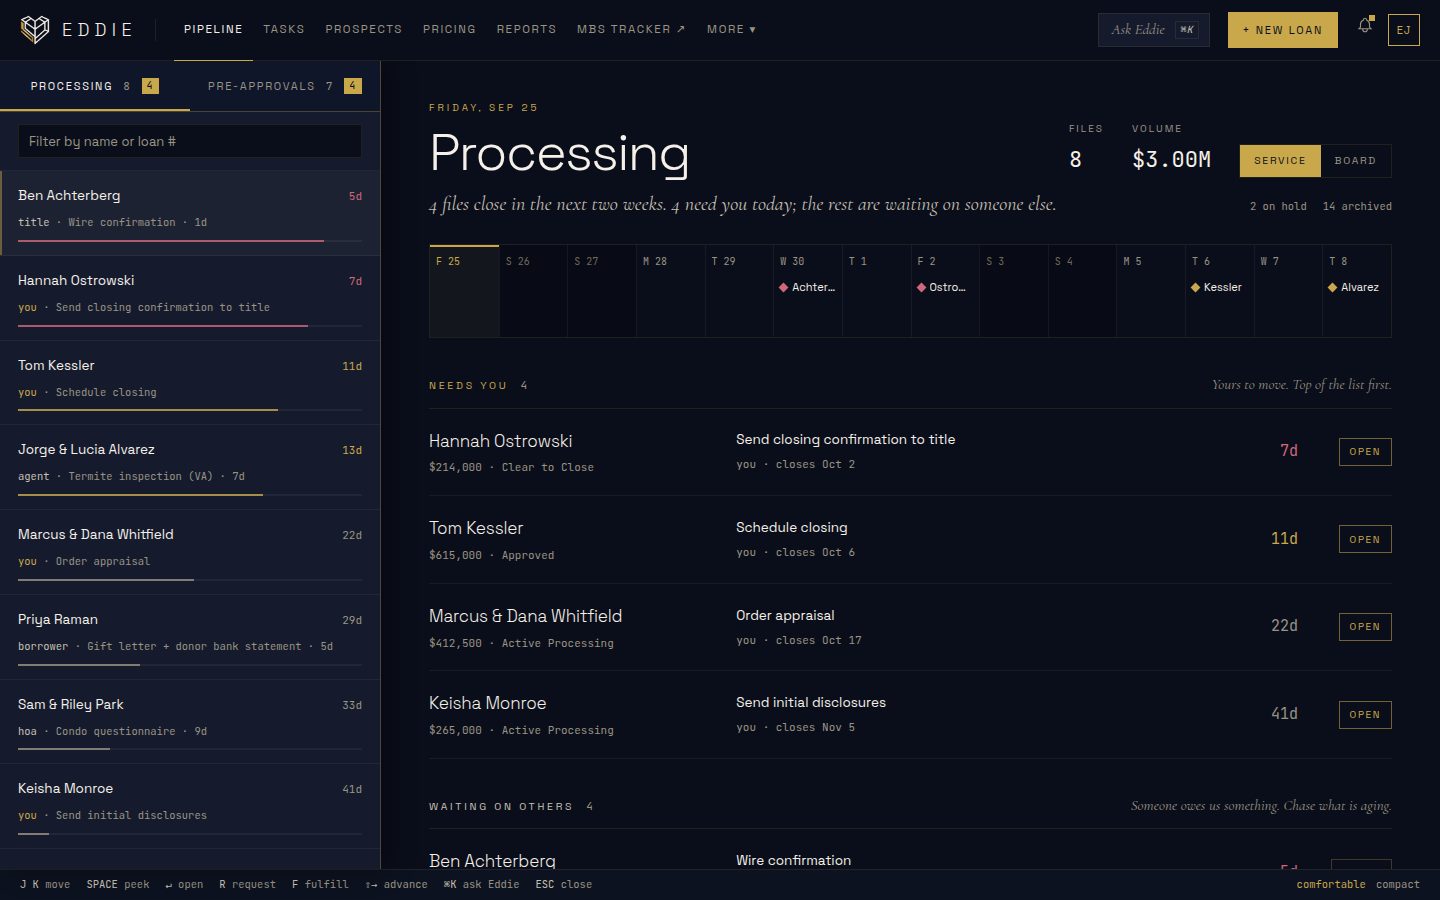Image resolution: width=1440 pixels, height=900 pixels.
Task: Go to Tasks in top navigation
Action: click(284, 30)
